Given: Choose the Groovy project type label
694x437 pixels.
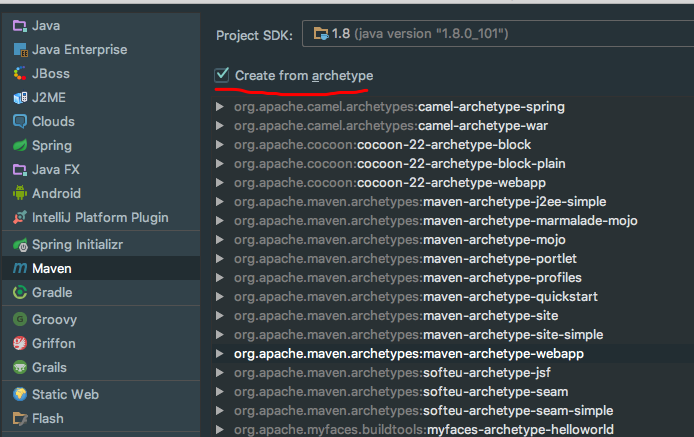Looking at the screenshot, I should [x=54, y=320].
